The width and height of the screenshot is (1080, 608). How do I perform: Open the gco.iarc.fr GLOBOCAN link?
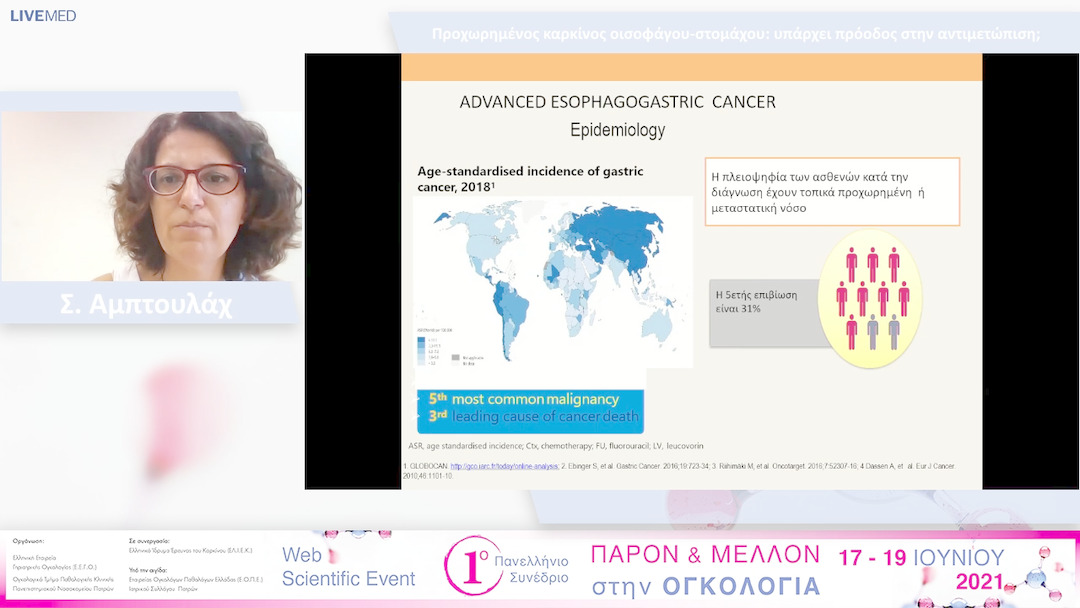(504, 466)
